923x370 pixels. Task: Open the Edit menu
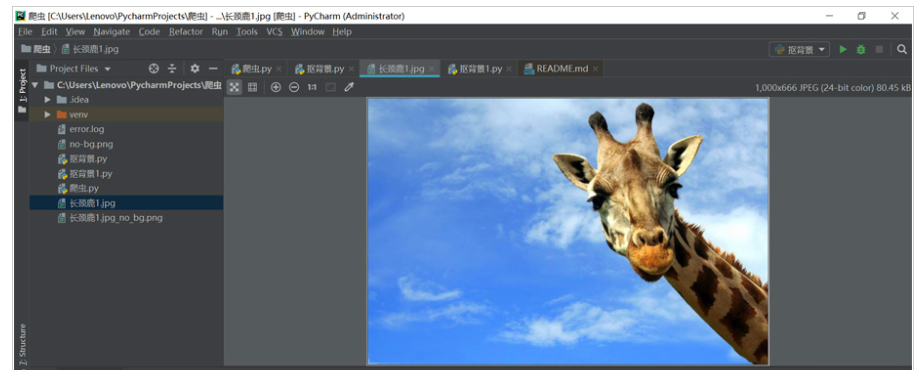point(49,32)
